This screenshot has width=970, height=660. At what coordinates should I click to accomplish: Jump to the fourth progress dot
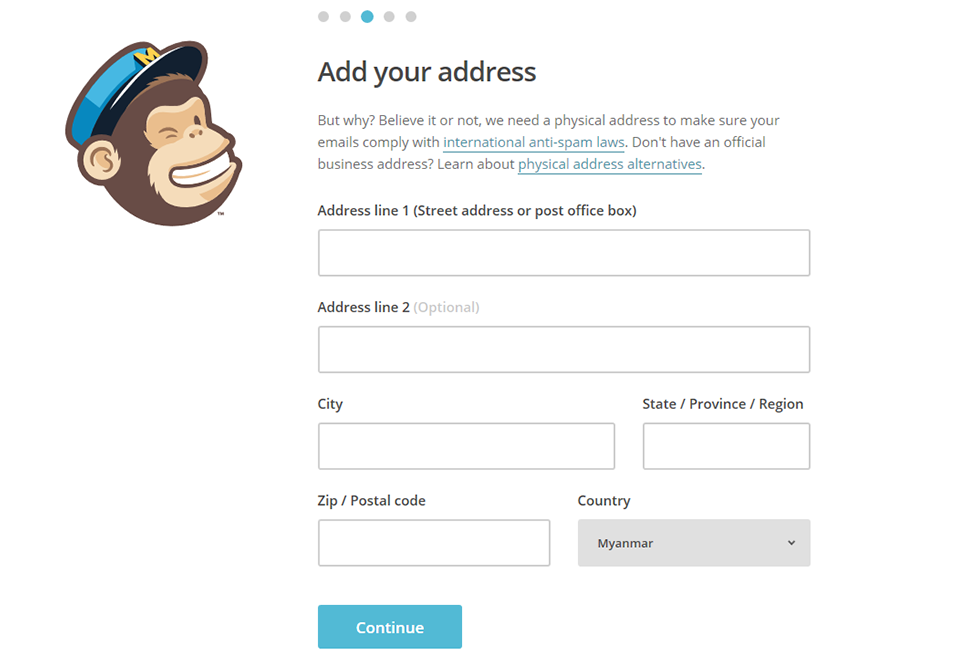coord(389,16)
